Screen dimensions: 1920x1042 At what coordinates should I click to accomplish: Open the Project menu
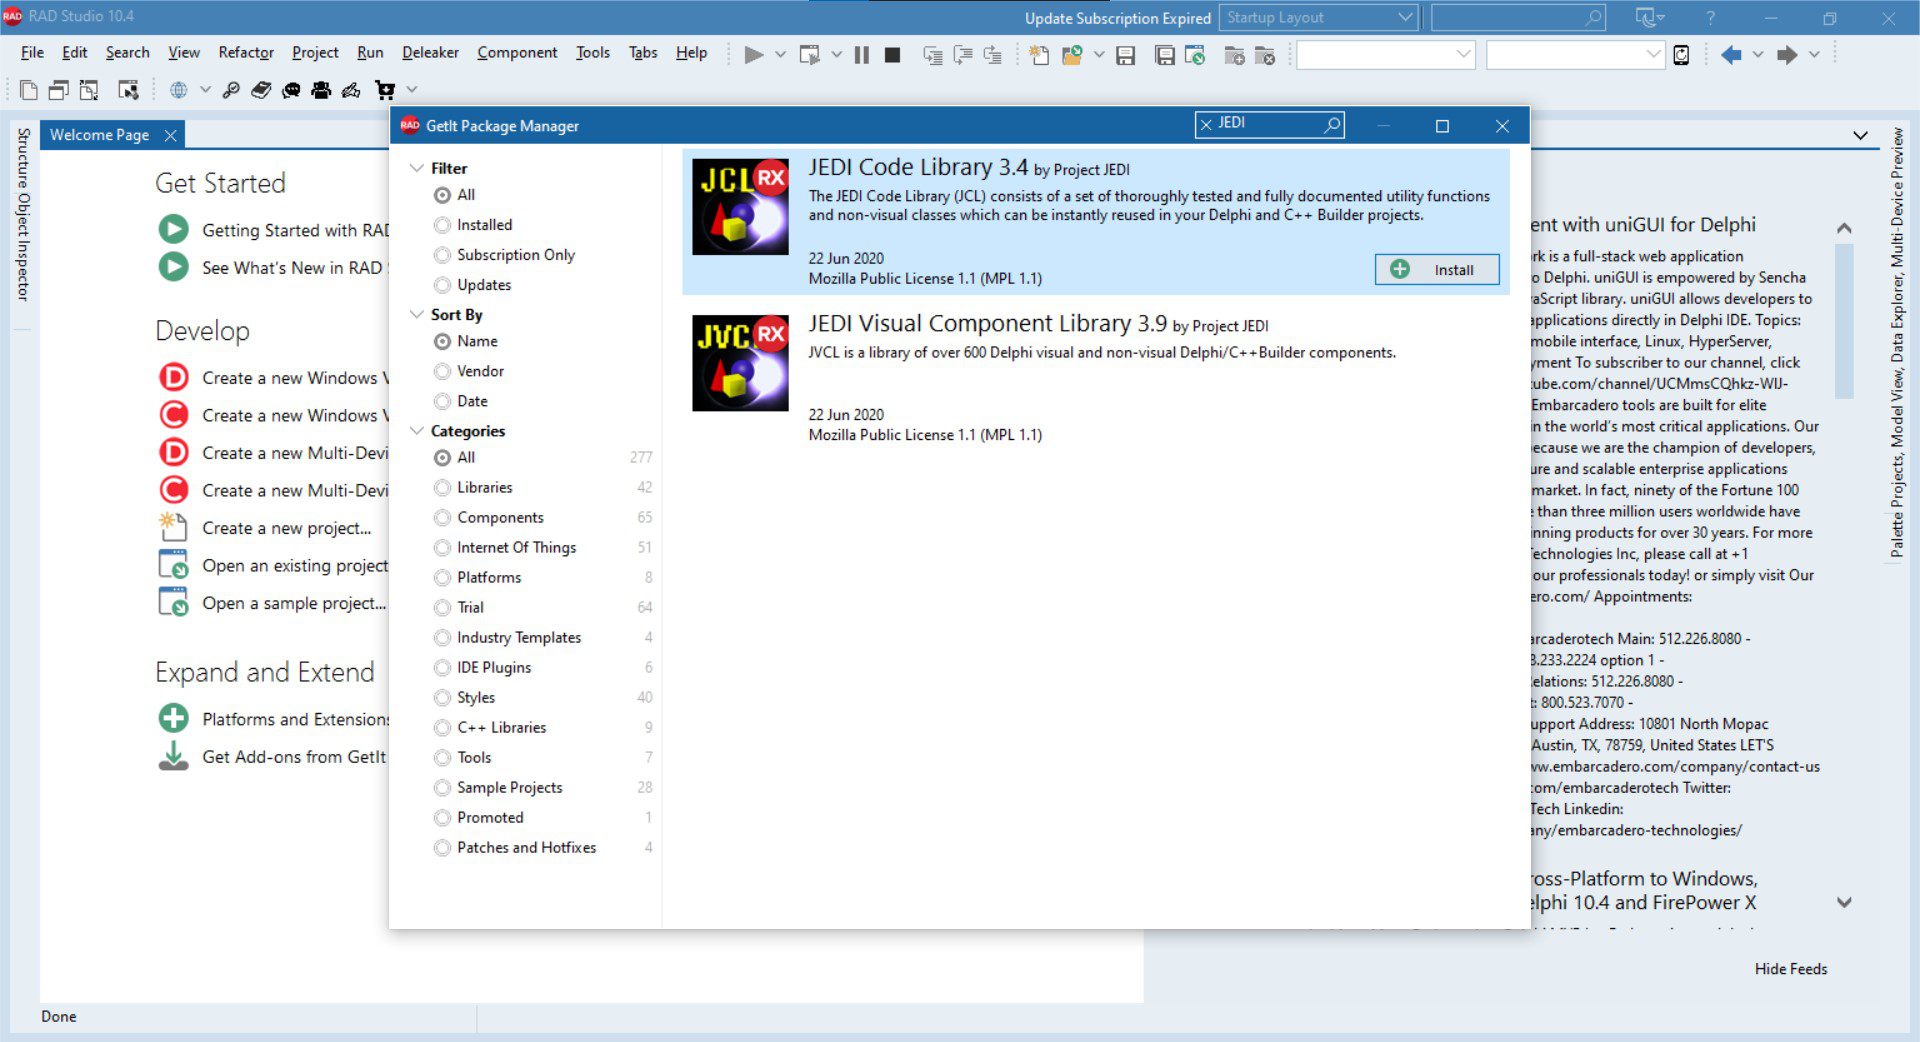point(315,52)
